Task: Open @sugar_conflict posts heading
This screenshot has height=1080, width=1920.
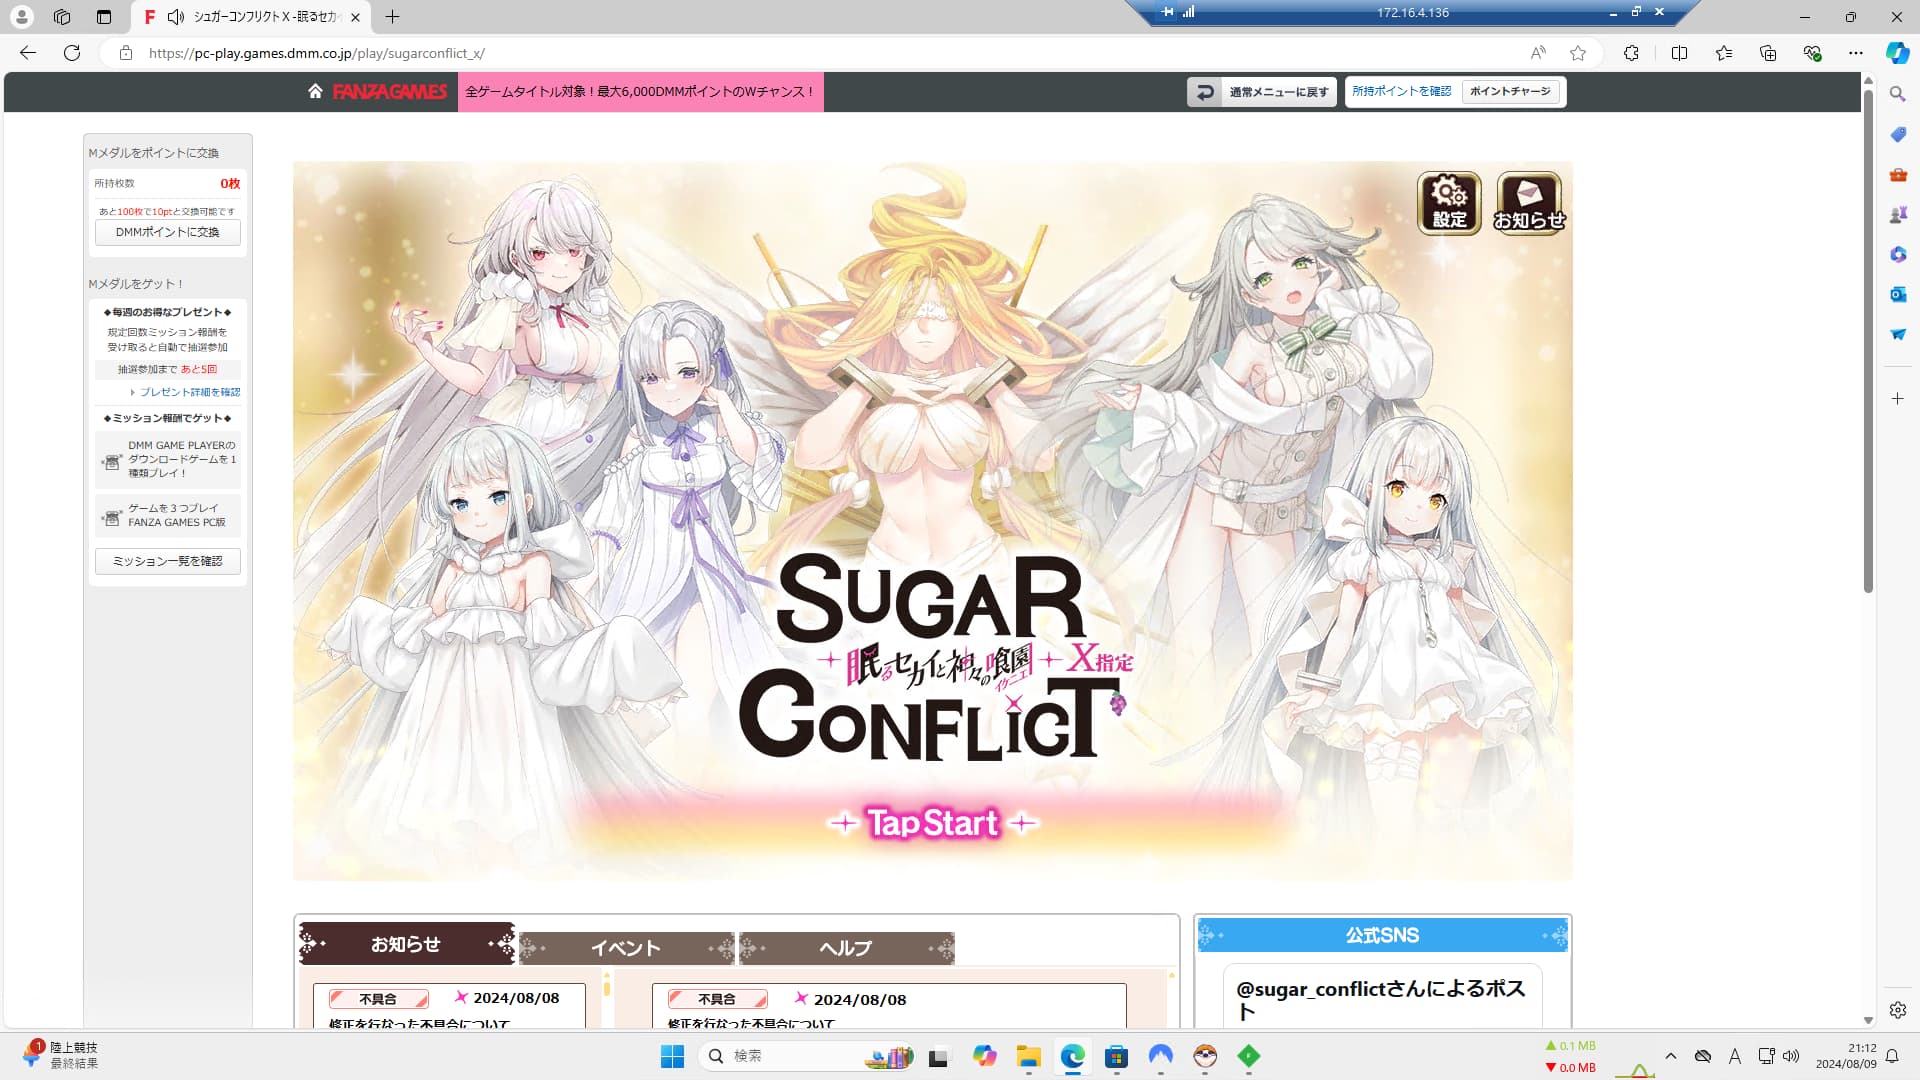Action: pyautogui.click(x=1381, y=999)
